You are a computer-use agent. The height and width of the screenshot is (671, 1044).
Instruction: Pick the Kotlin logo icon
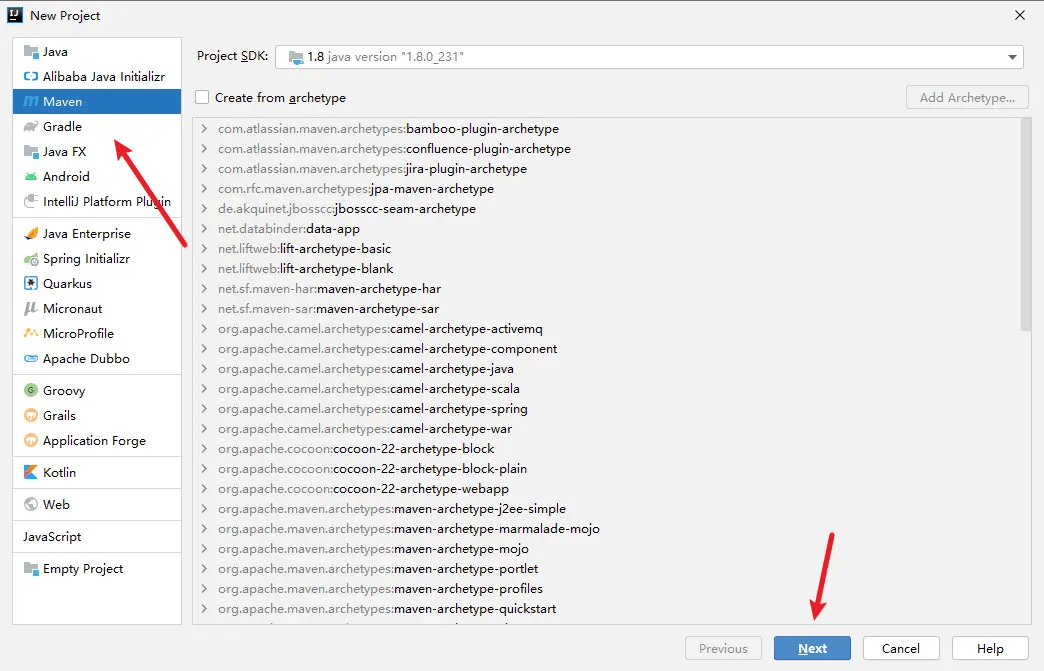[31, 473]
